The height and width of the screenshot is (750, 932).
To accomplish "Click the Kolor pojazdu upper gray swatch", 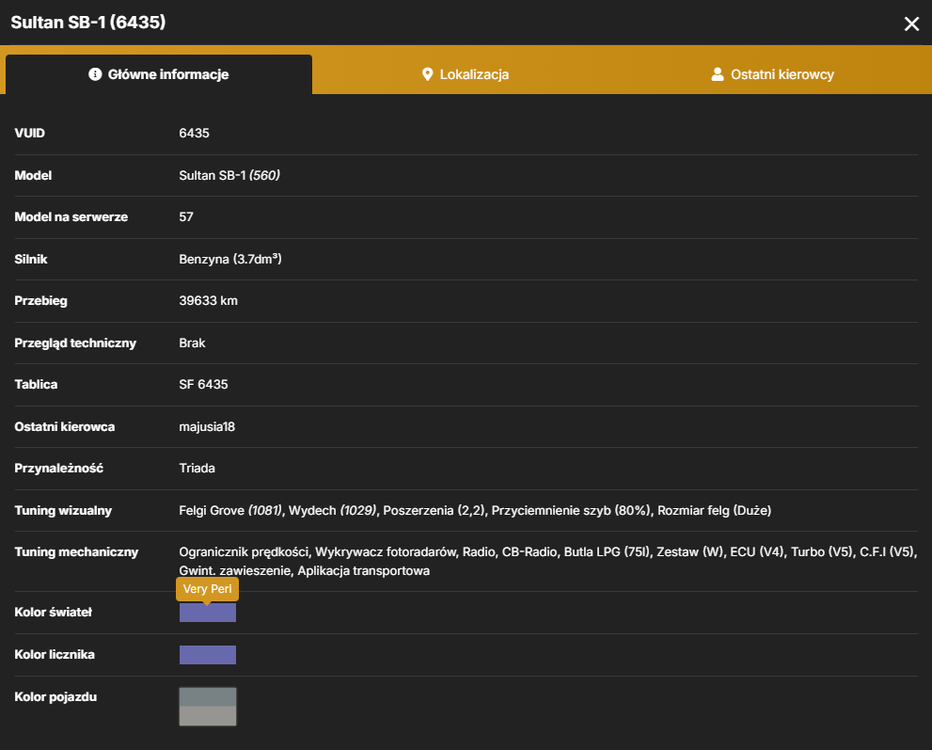I will 207,697.
